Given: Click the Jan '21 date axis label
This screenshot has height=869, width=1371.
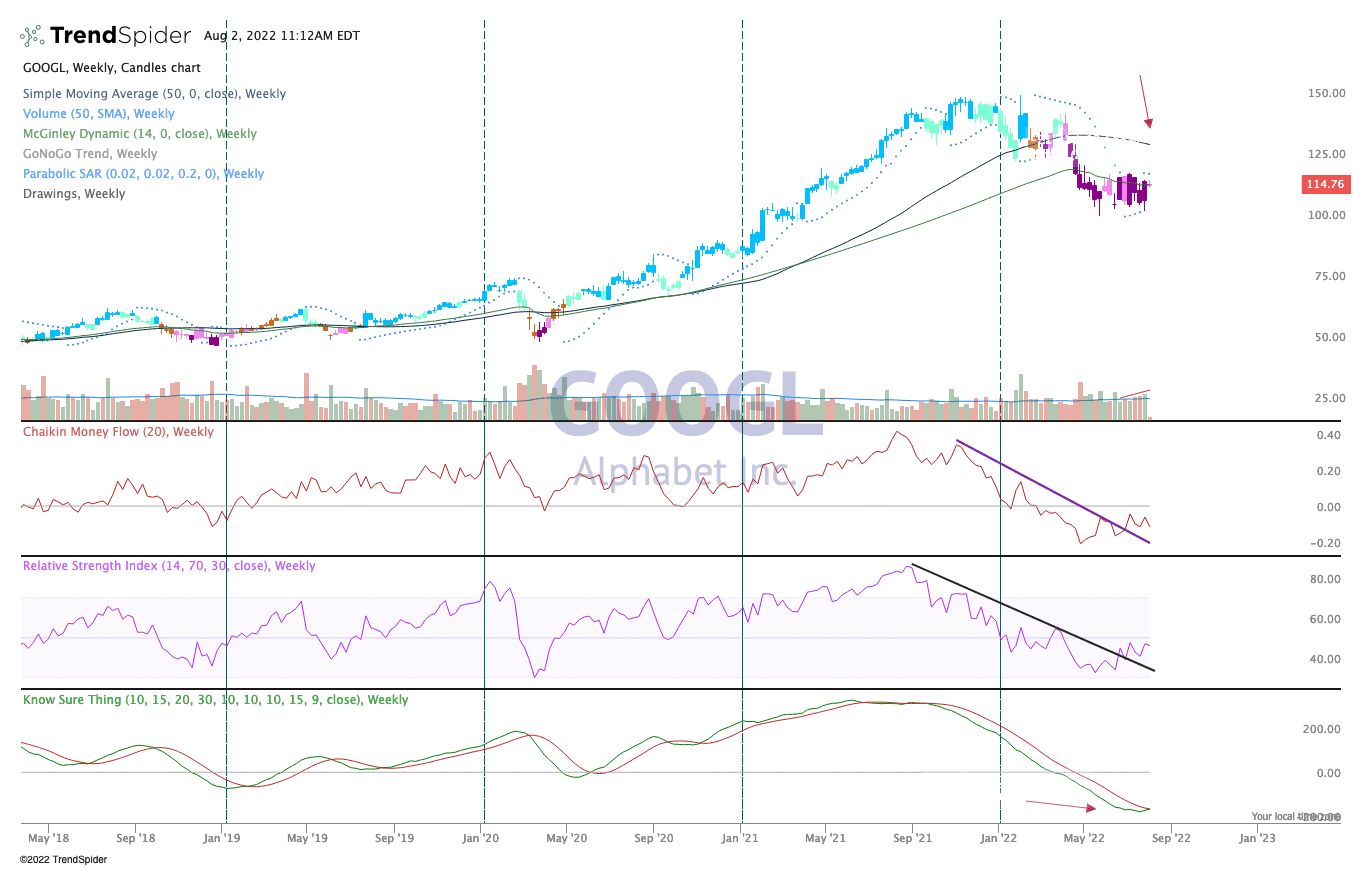Looking at the screenshot, I should (740, 840).
